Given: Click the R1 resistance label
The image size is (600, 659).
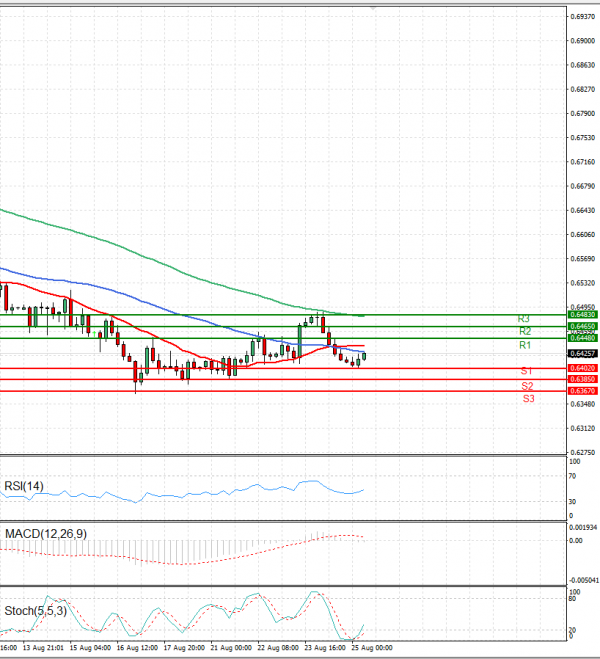Looking at the screenshot, I should (x=525, y=345).
